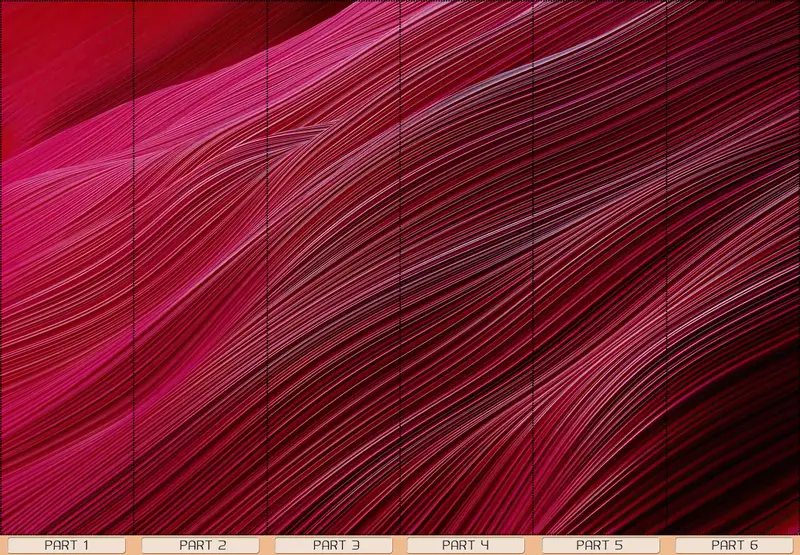Choose the PART 4 button
The width and height of the screenshot is (800, 555).
(x=465, y=545)
